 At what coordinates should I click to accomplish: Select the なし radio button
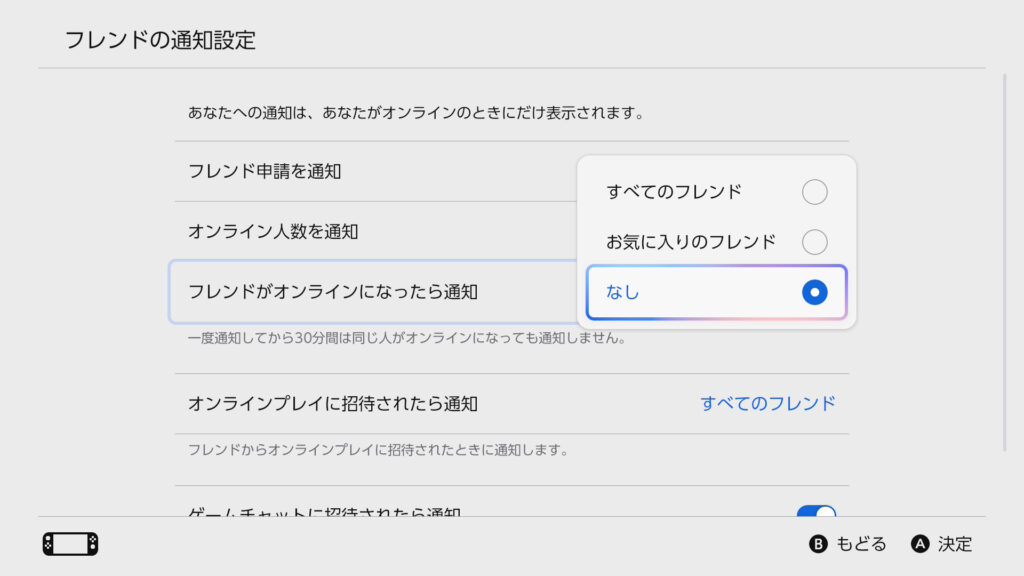[814, 292]
